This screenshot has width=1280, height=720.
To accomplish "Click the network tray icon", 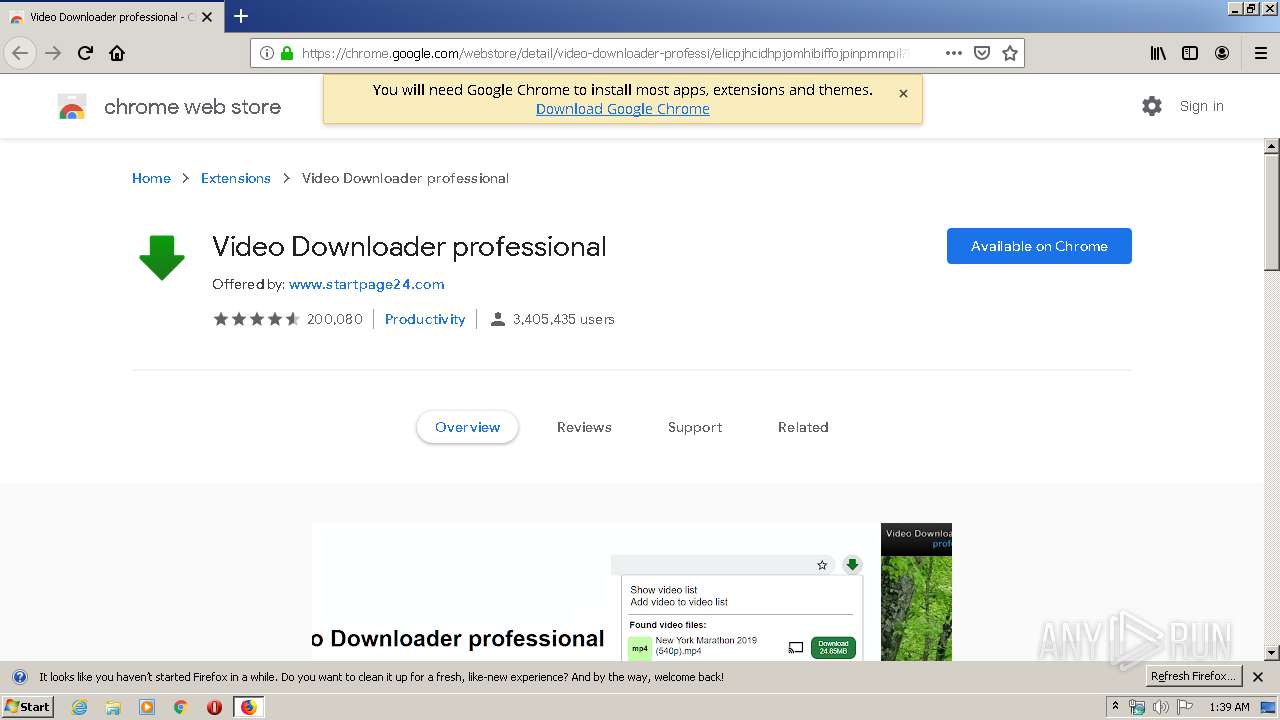I will 1137,707.
